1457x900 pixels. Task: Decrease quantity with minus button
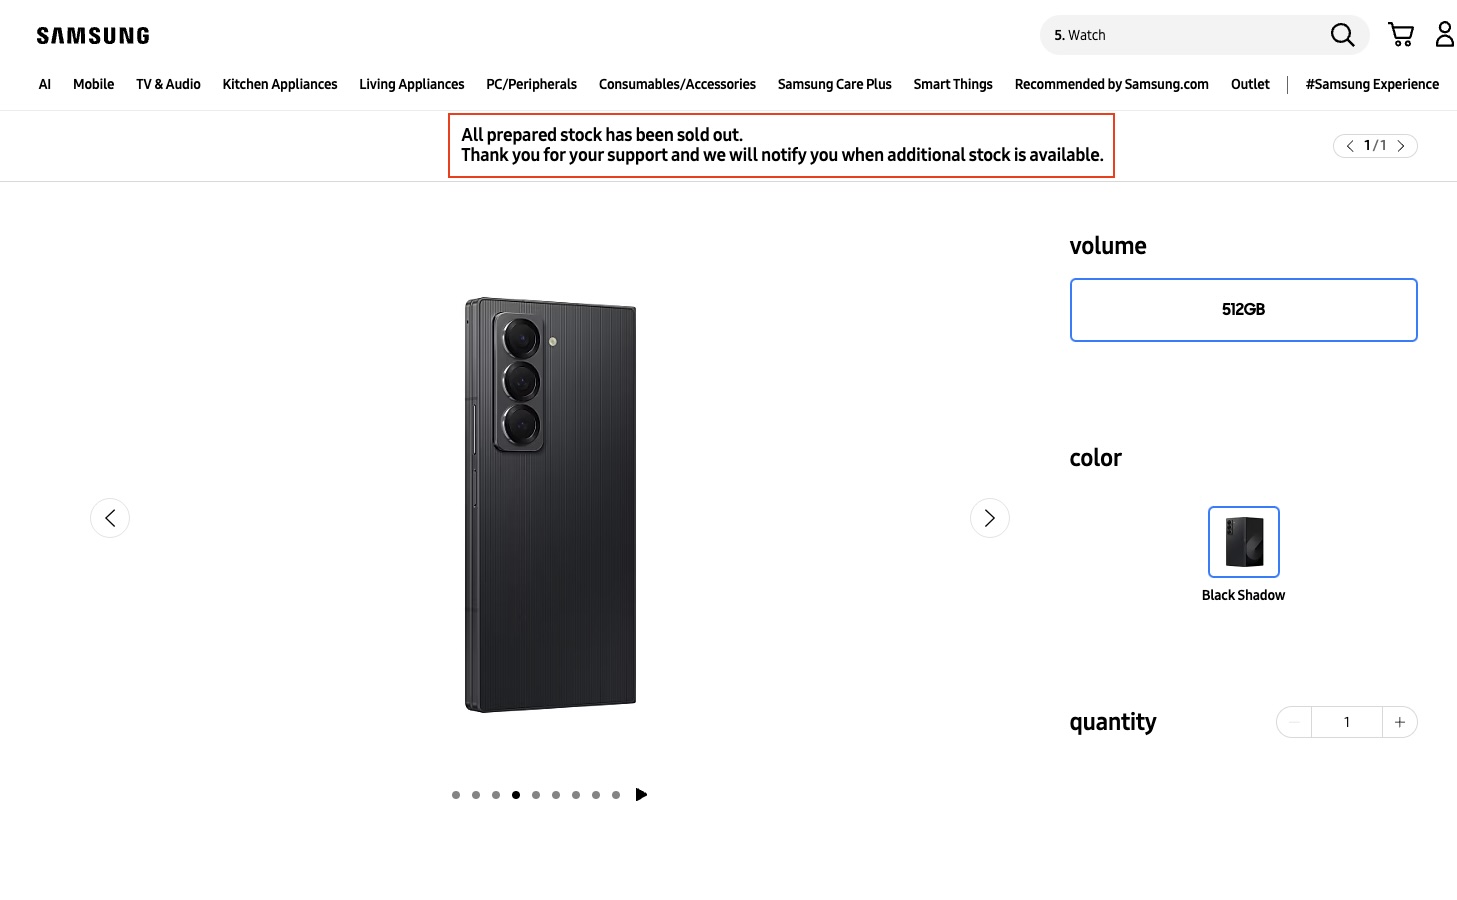(1294, 722)
